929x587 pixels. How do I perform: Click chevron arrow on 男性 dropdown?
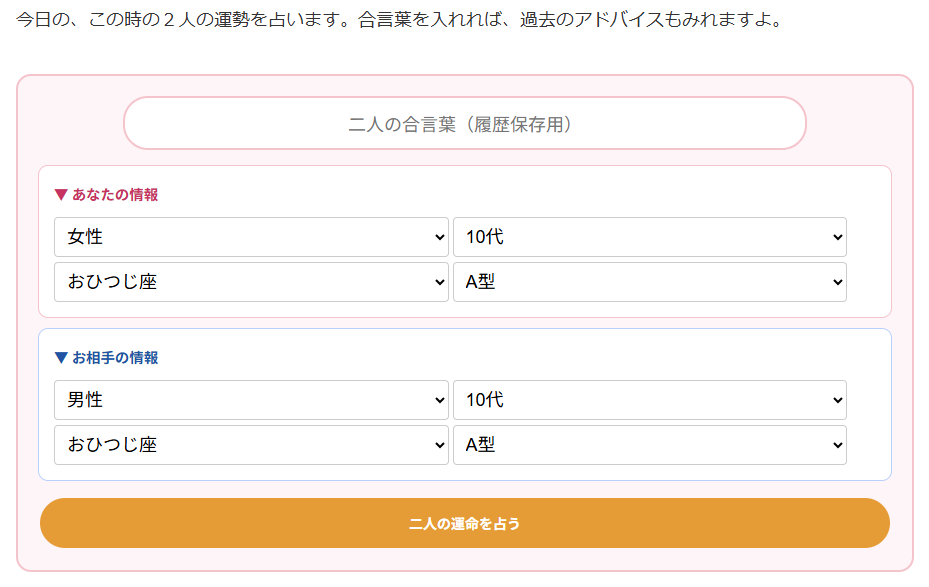[x=439, y=400]
